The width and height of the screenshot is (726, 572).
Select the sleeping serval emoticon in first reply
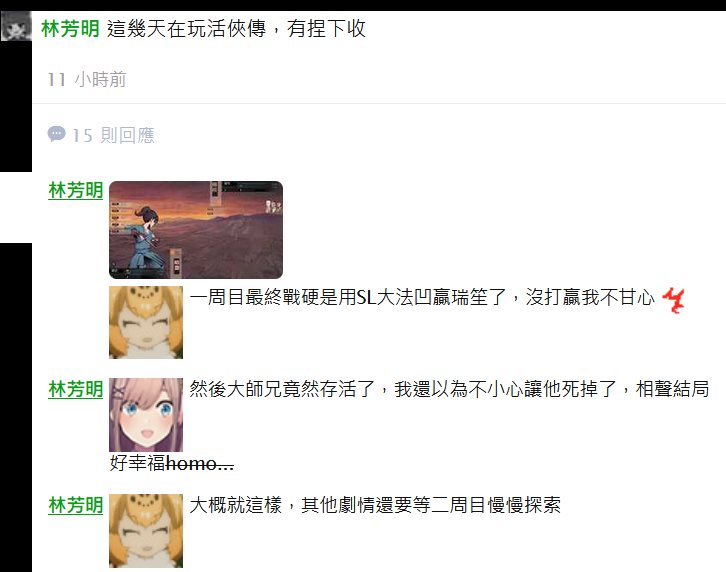tap(146, 322)
